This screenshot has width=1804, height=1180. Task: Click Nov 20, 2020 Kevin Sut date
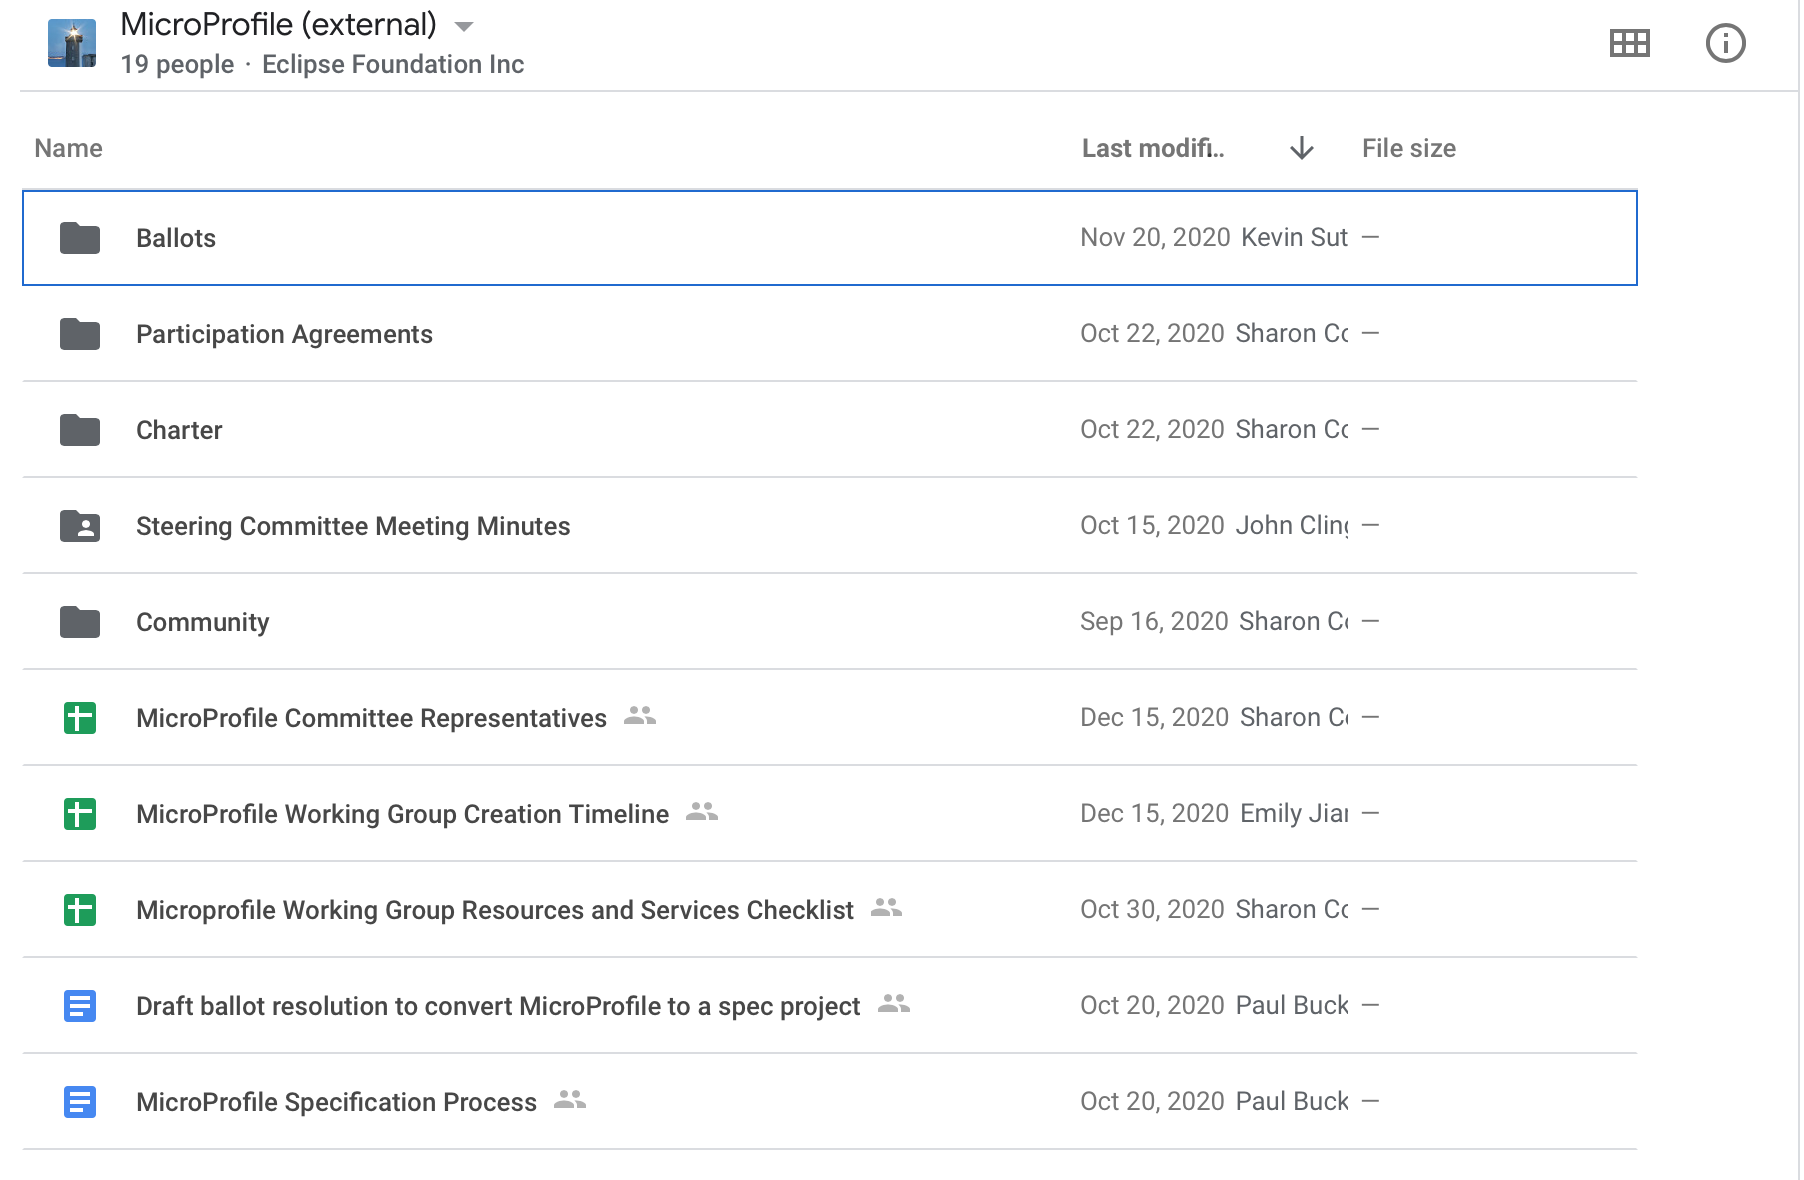pos(1214,237)
